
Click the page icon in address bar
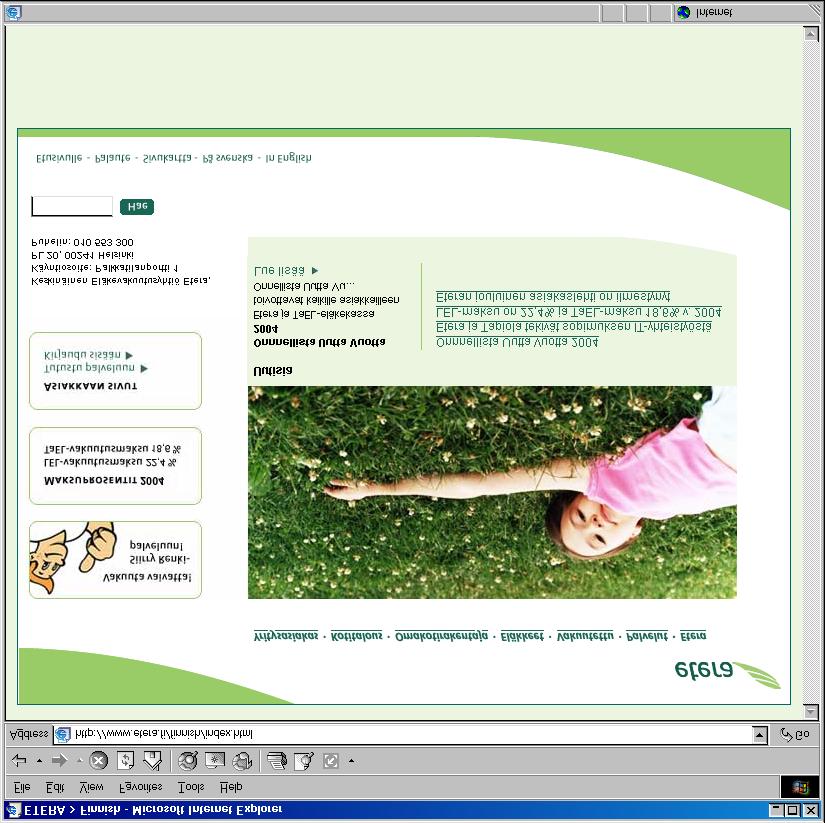(x=63, y=734)
